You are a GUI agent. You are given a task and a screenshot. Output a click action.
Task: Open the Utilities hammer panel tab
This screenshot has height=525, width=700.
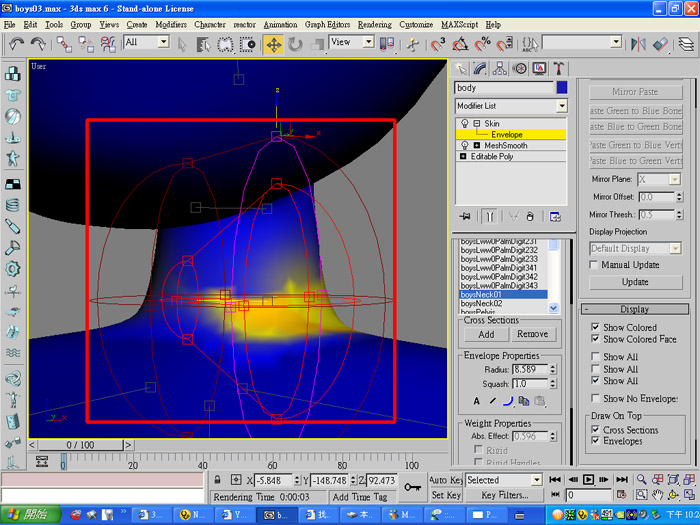[558, 68]
